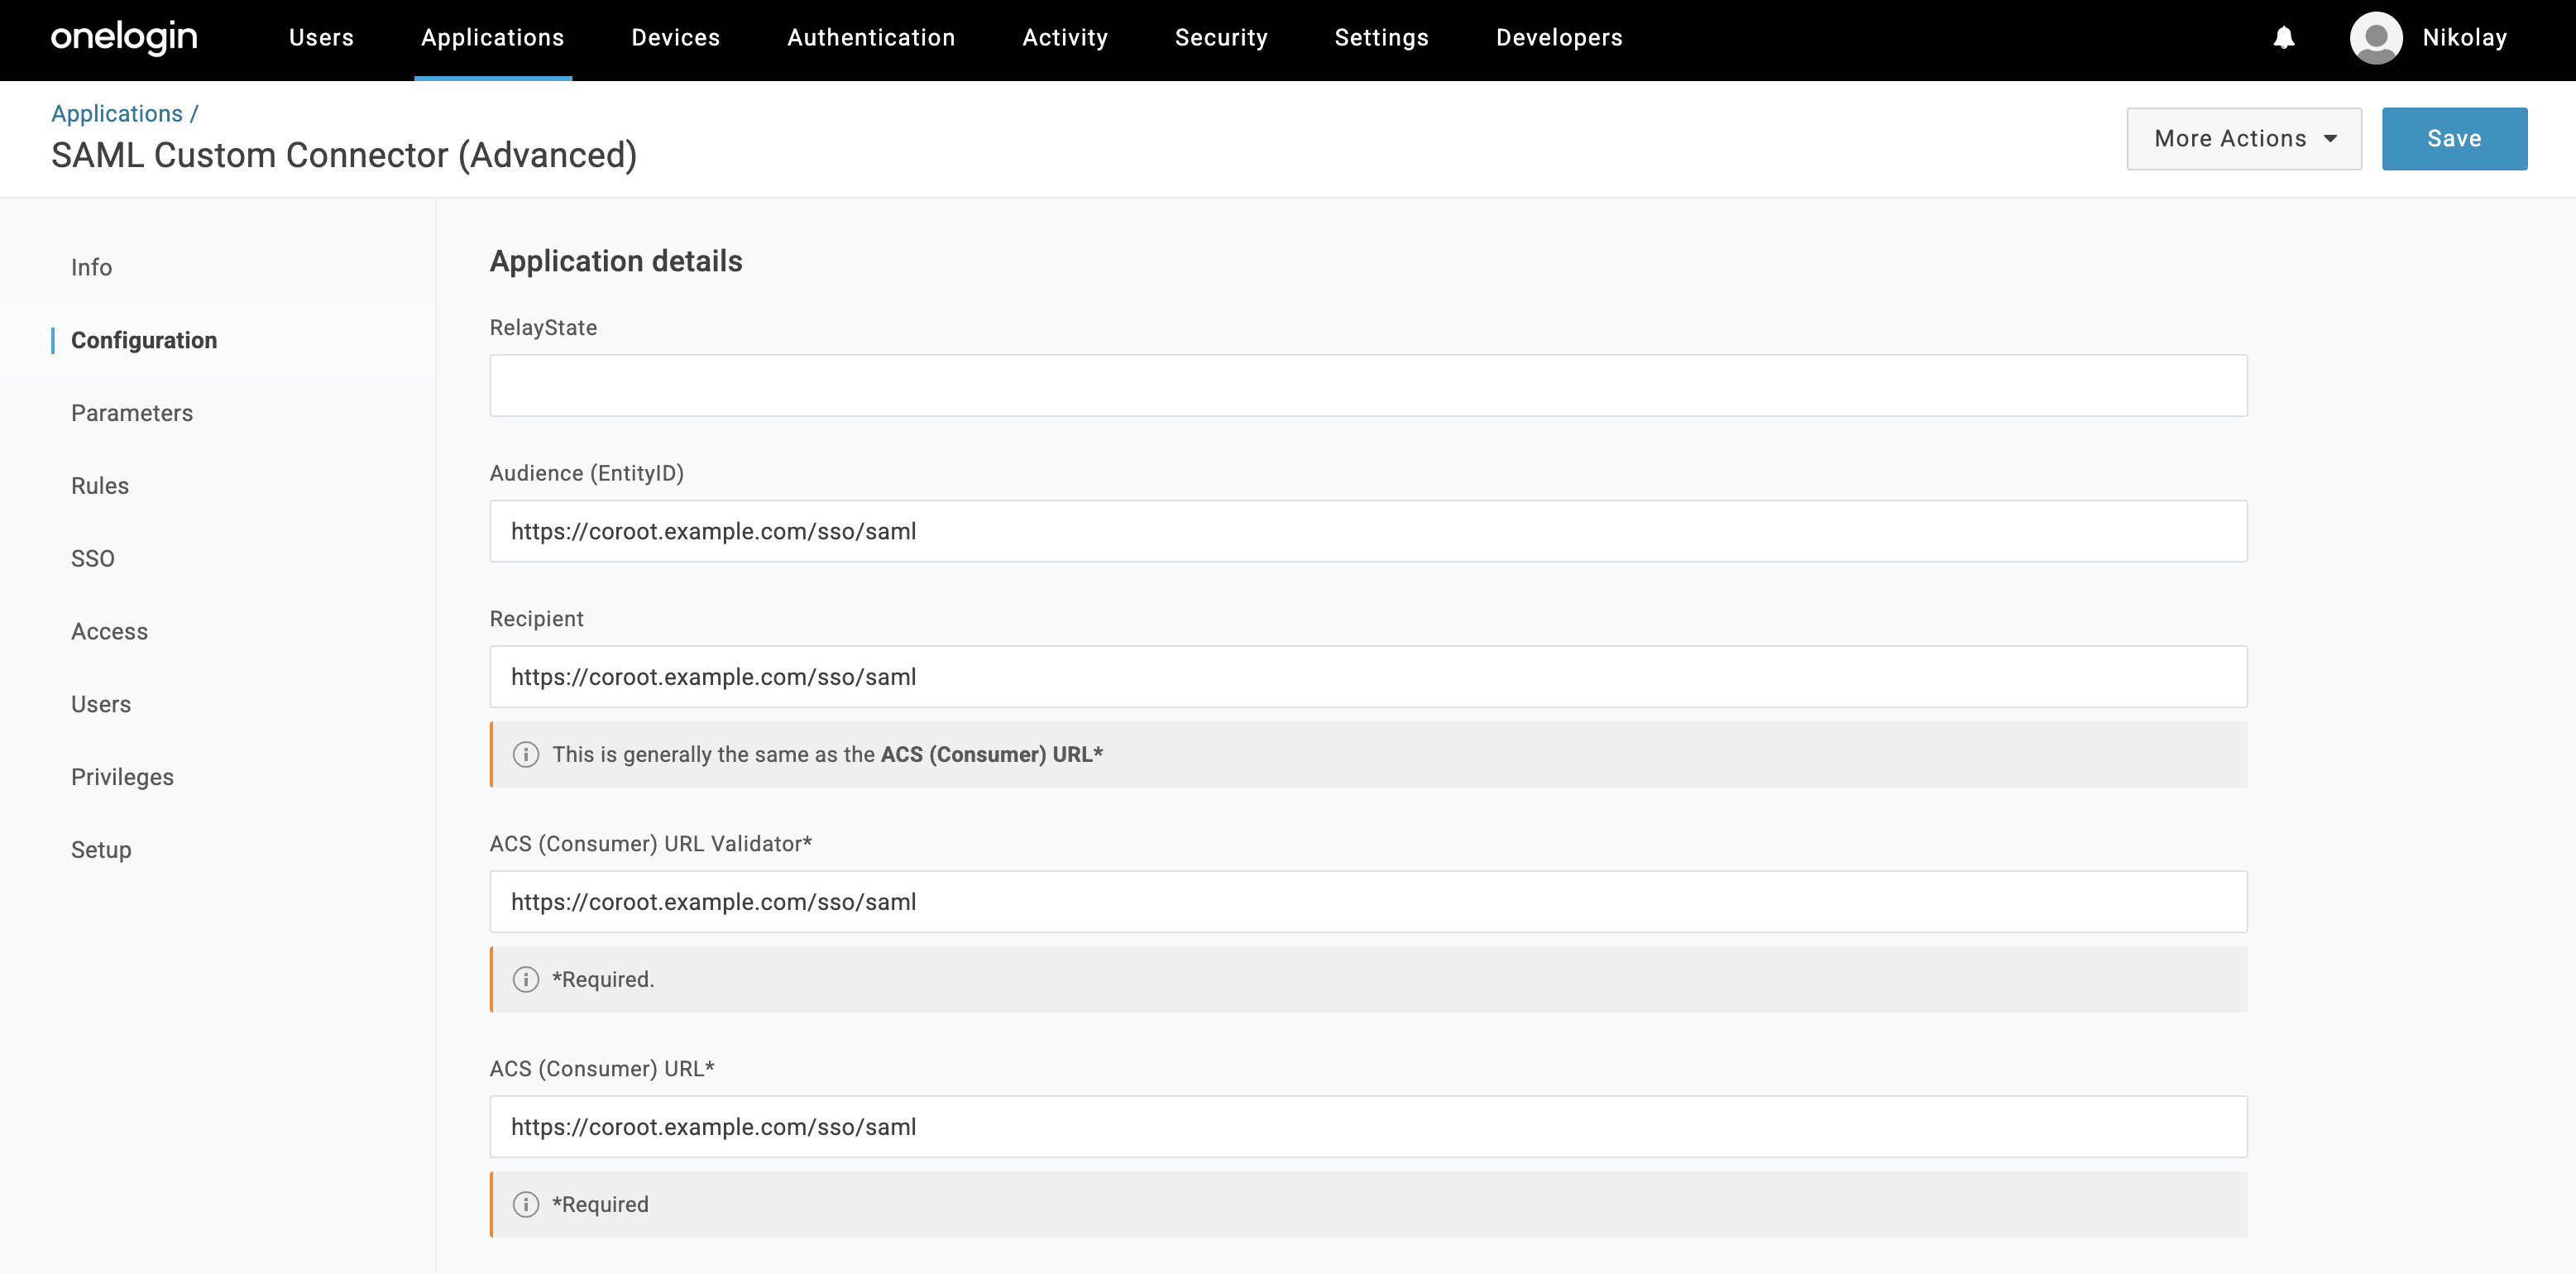The image size is (2576, 1274).
Task: Open the Authentication top menu
Action: (x=871, y=38)
